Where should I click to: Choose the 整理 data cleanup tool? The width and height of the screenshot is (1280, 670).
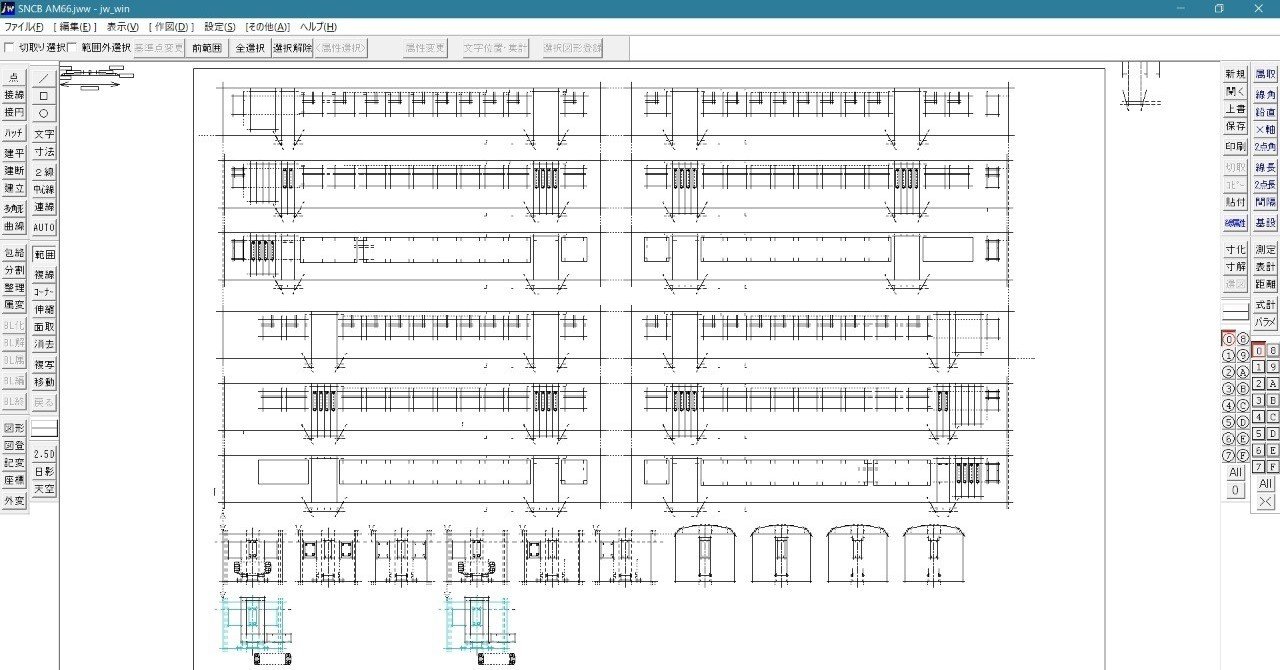pyautogui.click(x=14, y=289)
